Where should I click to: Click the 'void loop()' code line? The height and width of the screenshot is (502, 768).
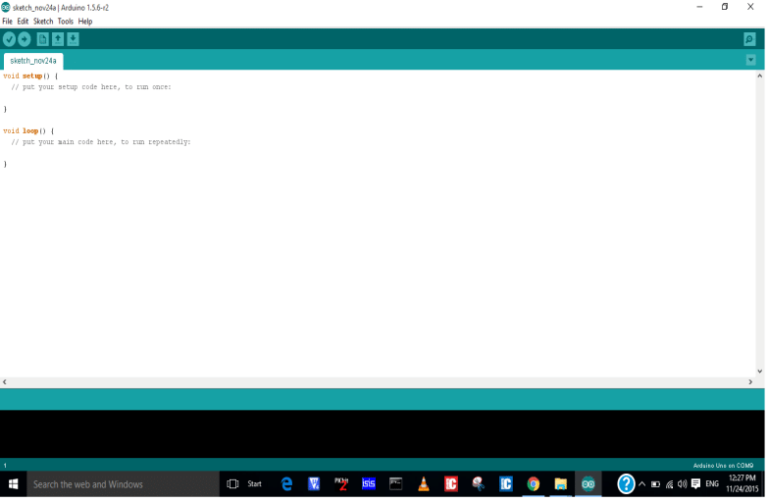click(x=28, y=131)
